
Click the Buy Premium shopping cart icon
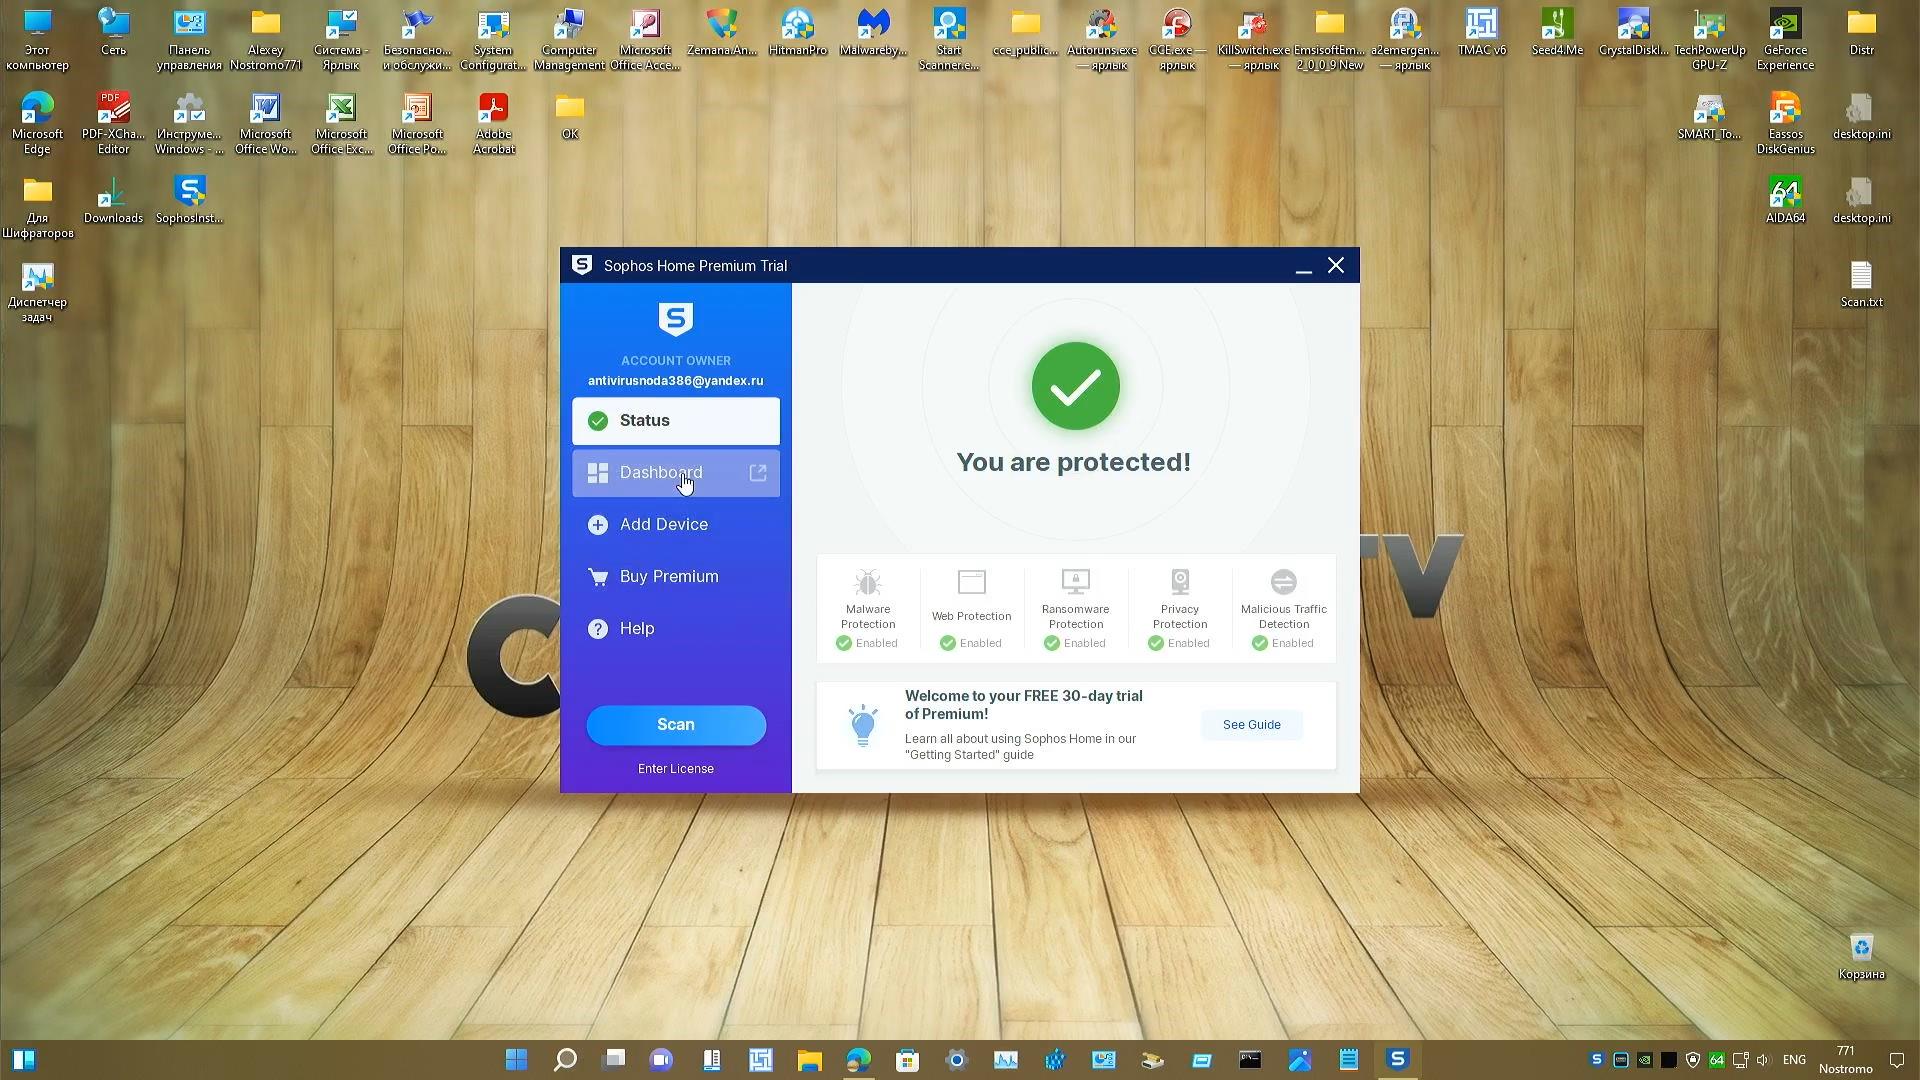597,576
